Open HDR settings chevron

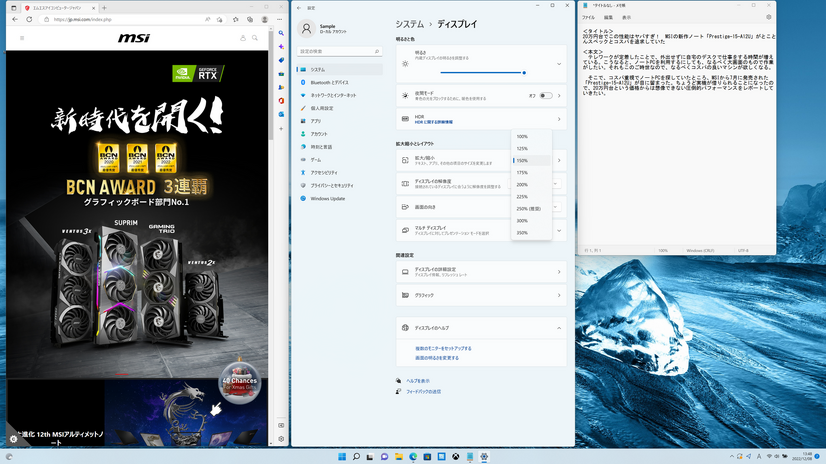(x=559, y=119)
